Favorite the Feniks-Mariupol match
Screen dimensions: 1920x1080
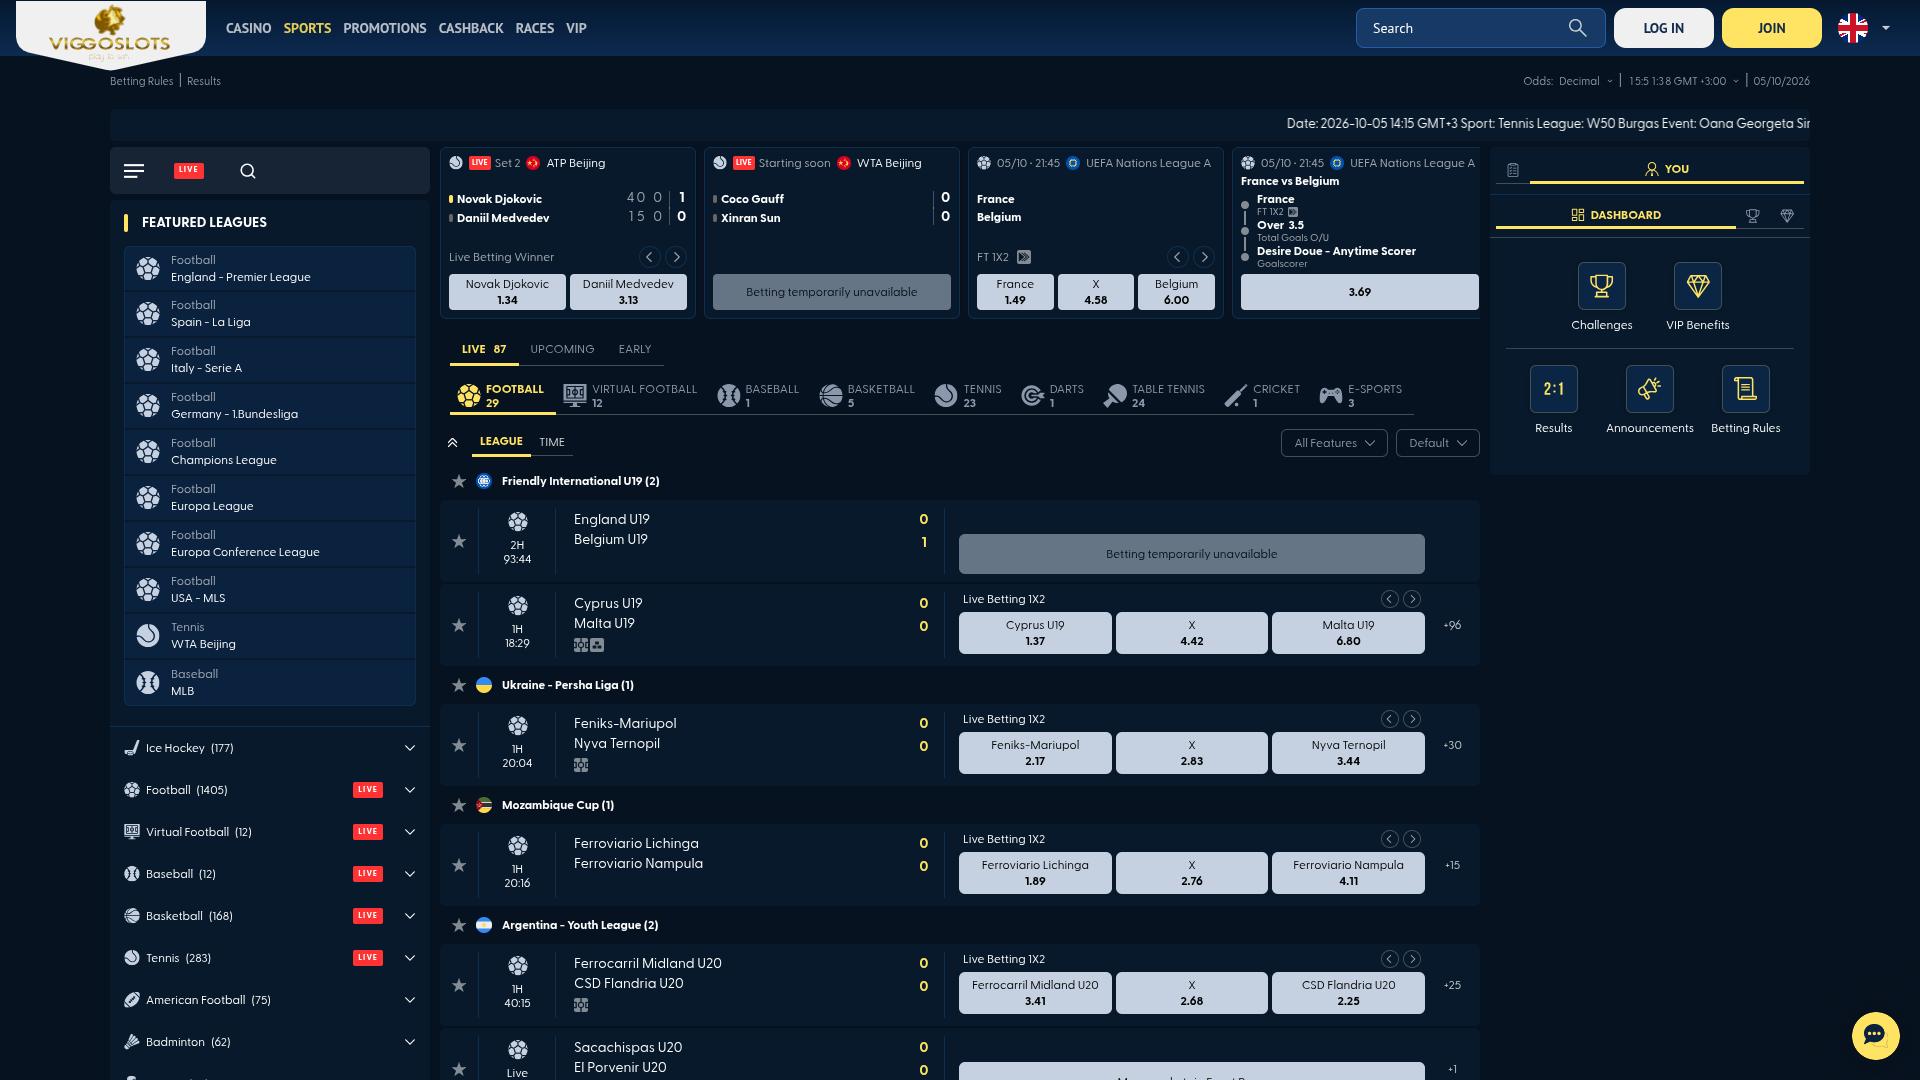coord(459,745)
